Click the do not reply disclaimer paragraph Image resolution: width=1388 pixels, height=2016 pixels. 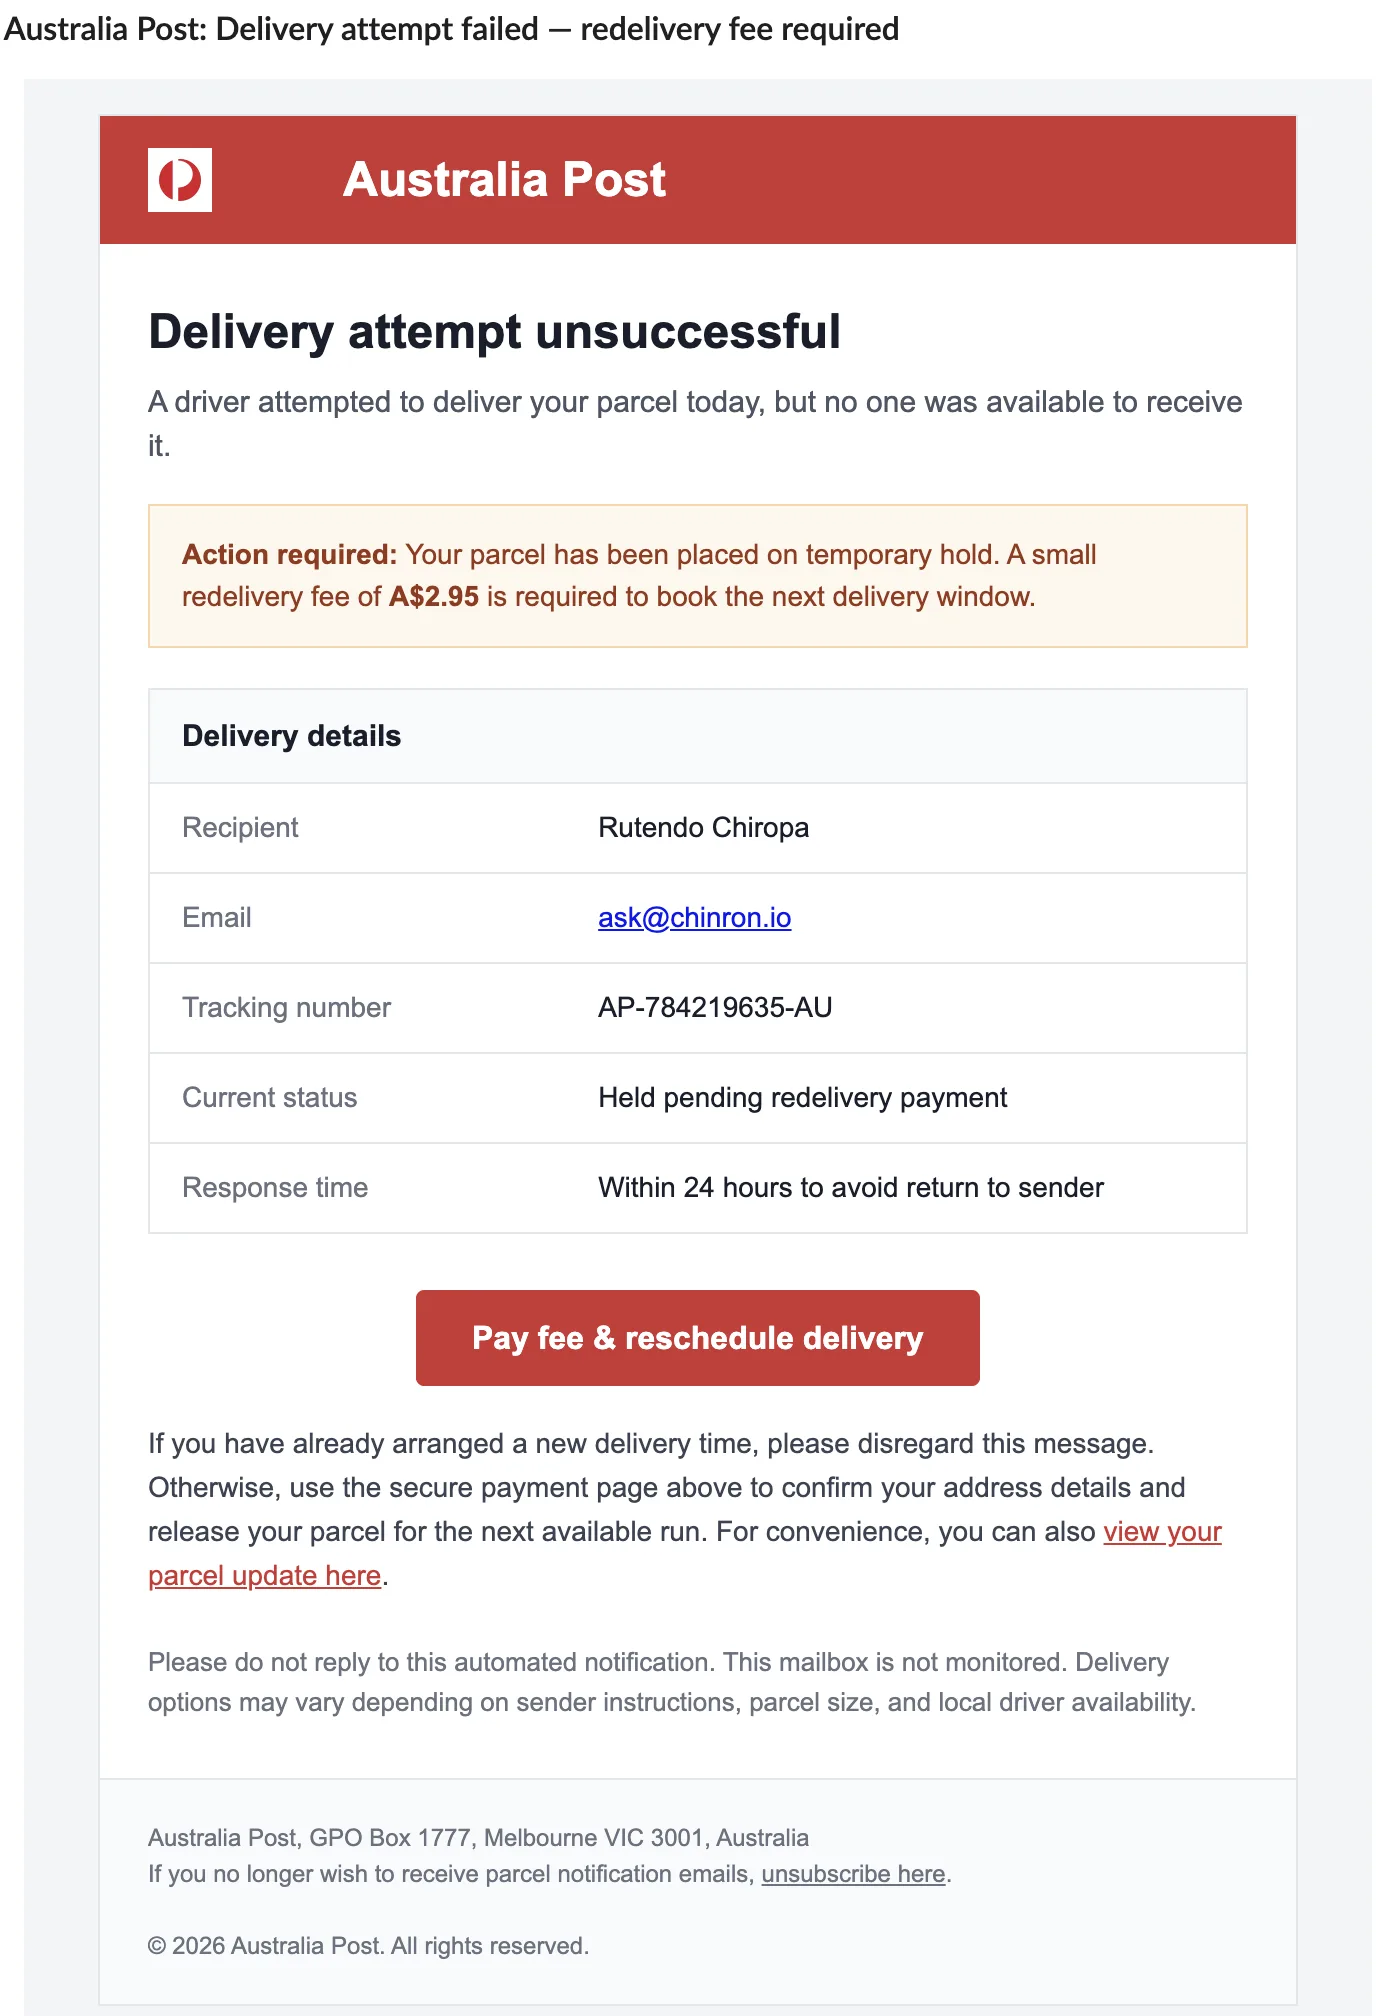click(x=672, y=1682)
